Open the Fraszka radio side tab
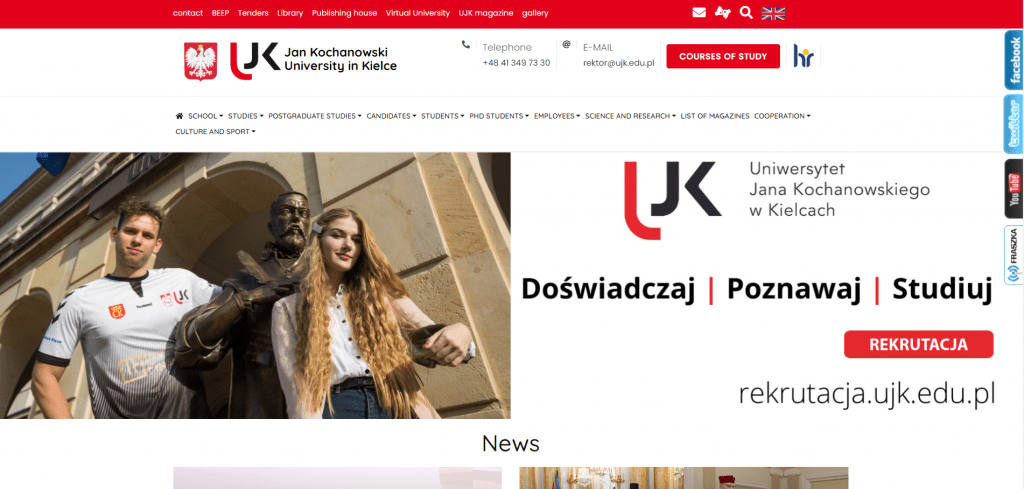Image resolution: width=1024 pixels, height=489 pixels. pyautogui.click(x=1014, y=255)
